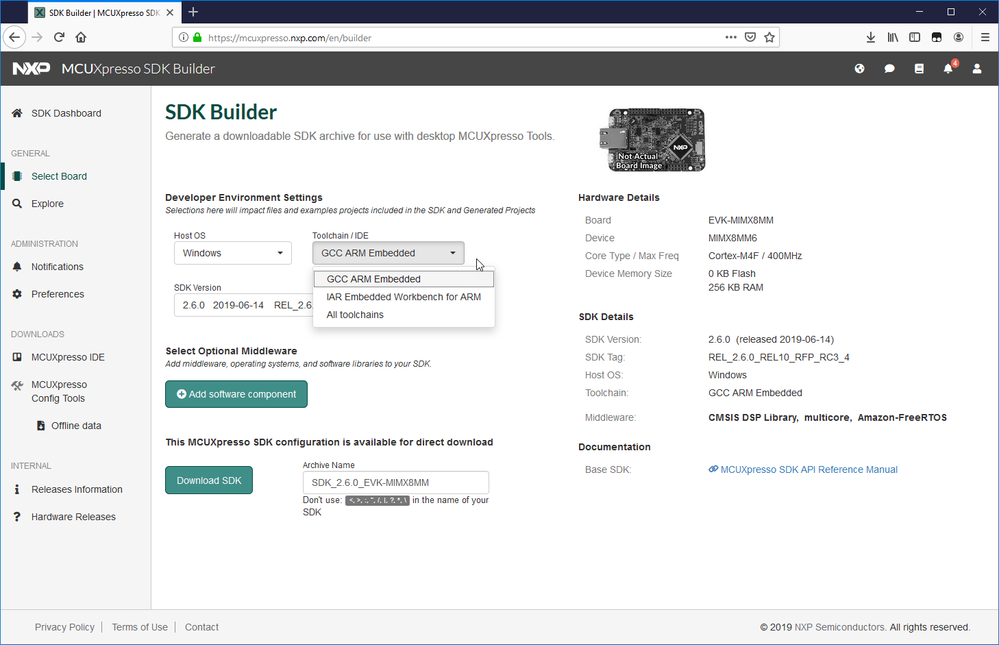This screenshot has height=645, width=999.
Task: Click the MCUXpresso SDK Builder title
Action: pyautogui.click(x=138, y=69)
